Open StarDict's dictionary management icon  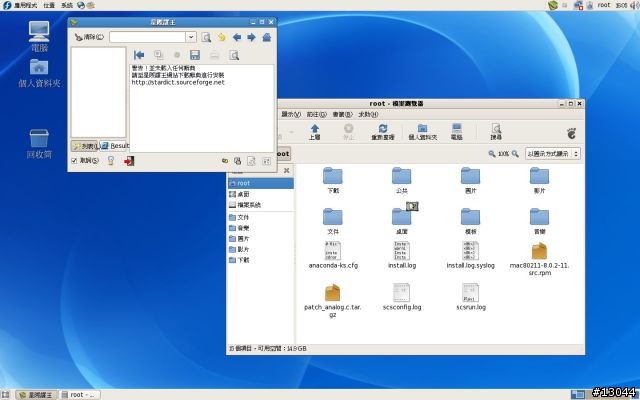[238, 161]
